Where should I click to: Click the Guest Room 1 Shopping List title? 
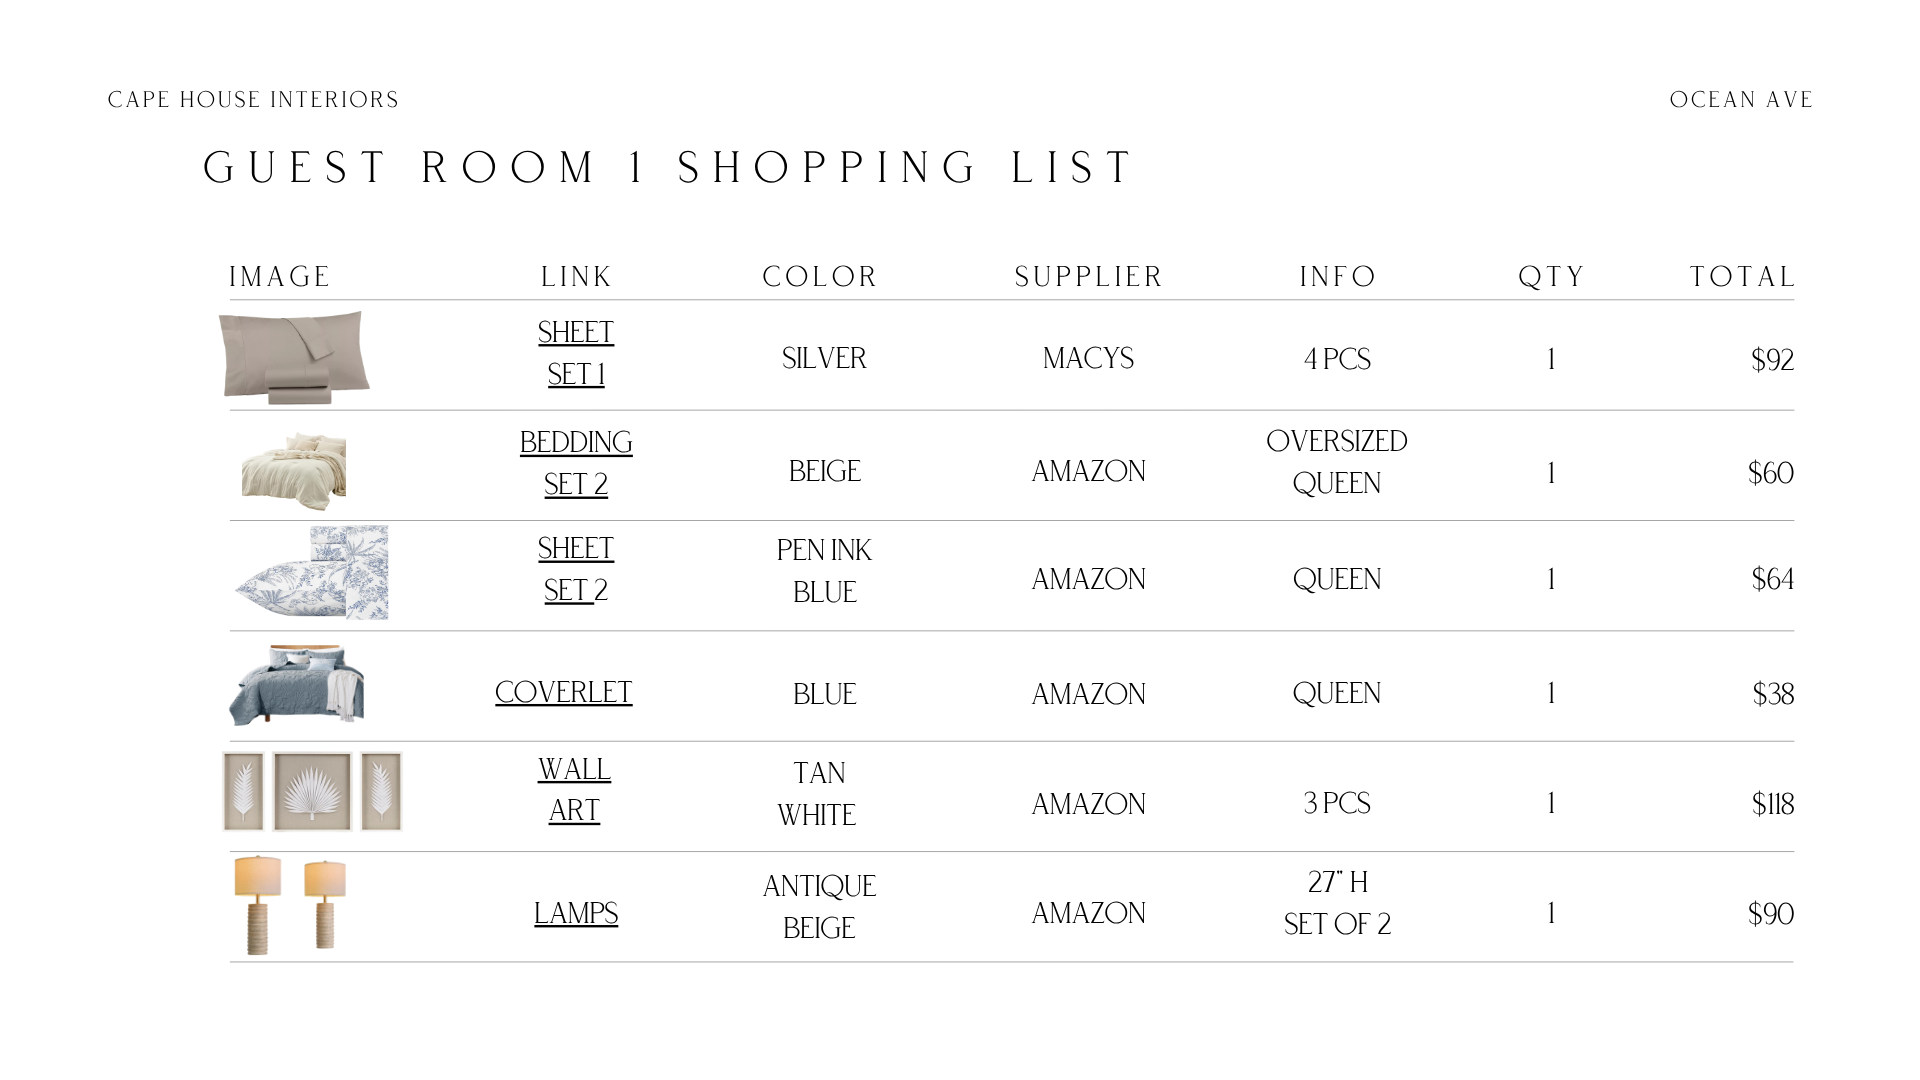coord(669,167)
